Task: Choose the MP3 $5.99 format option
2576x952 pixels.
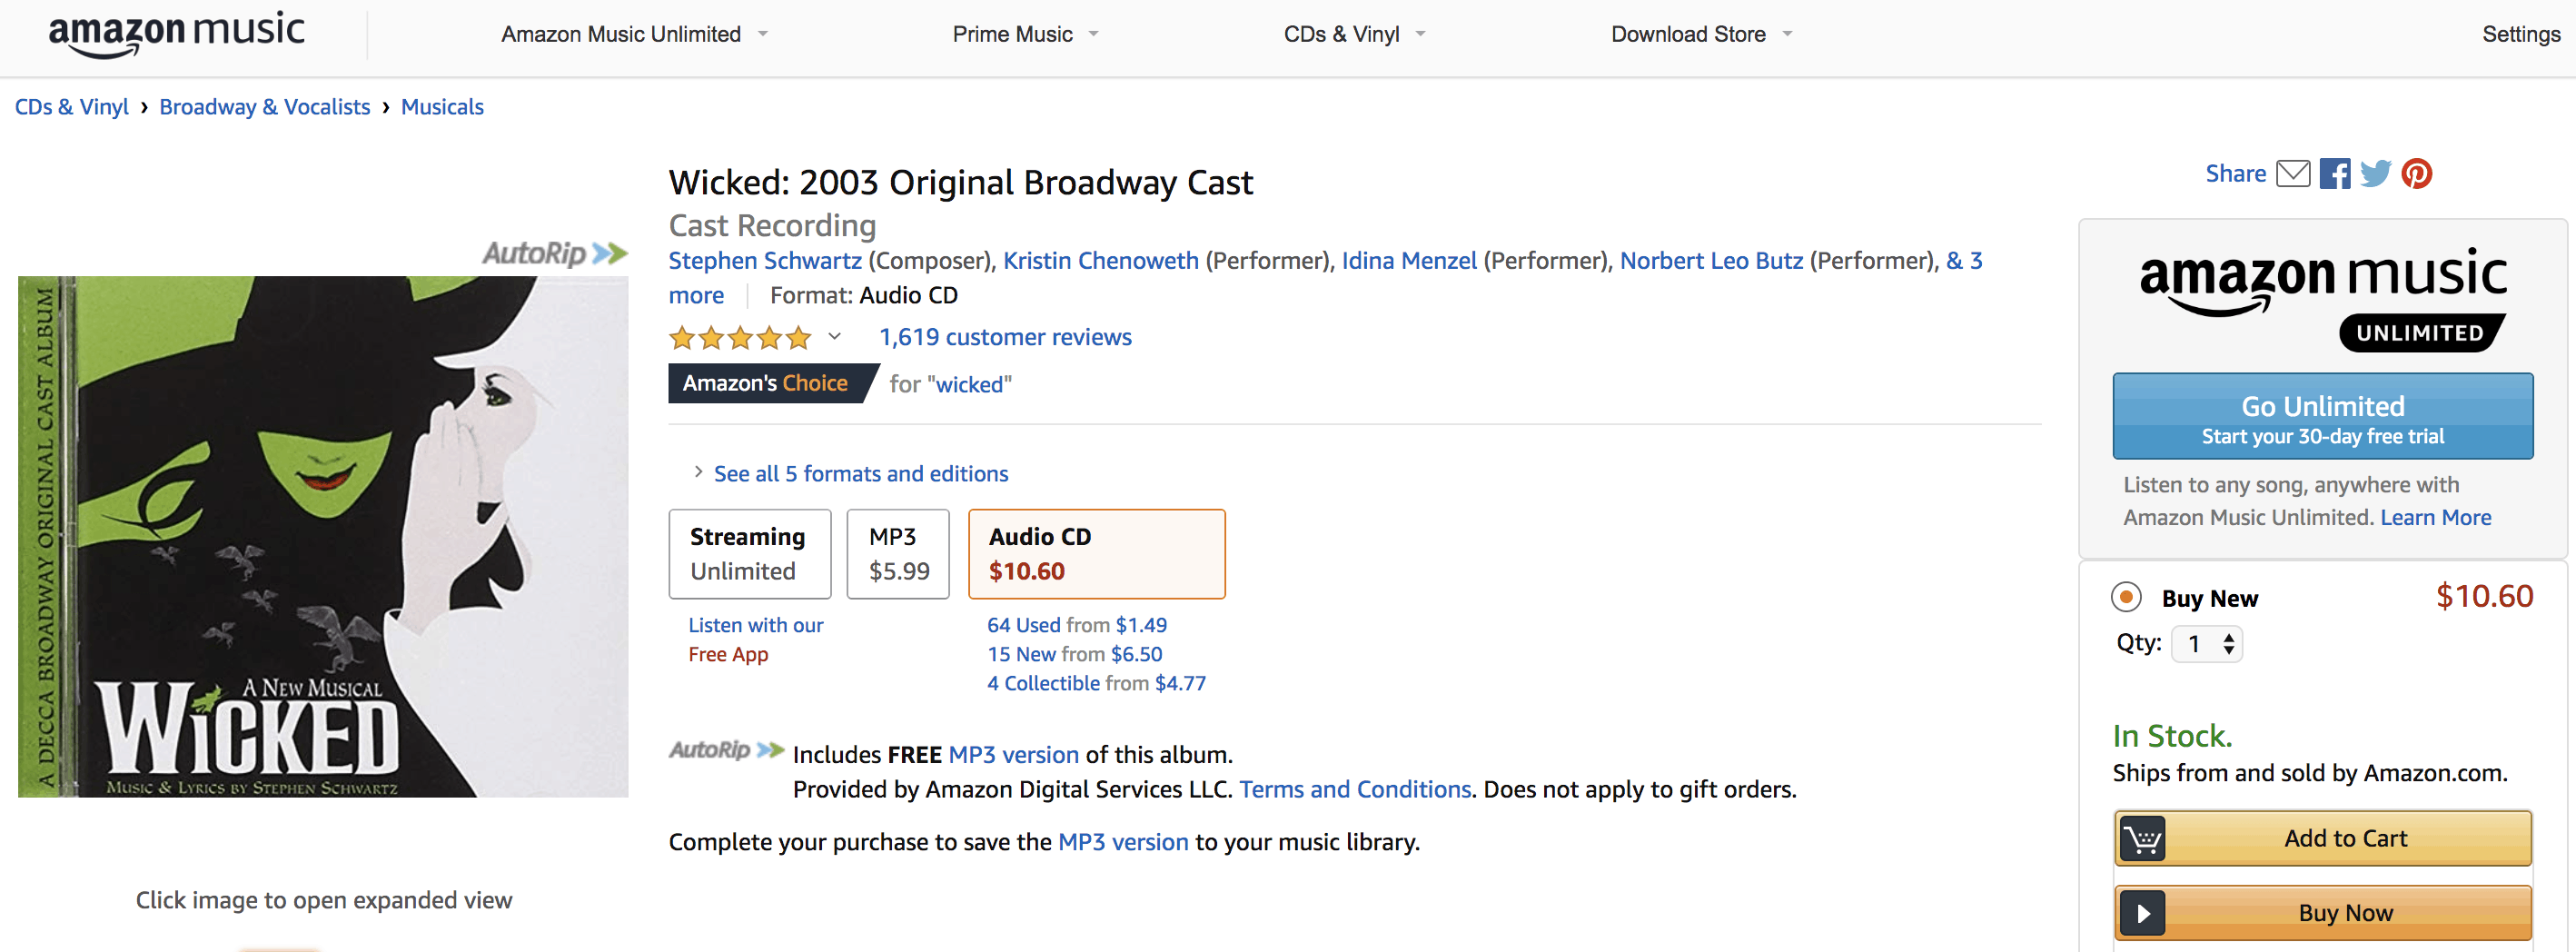Action: [898, 554]
